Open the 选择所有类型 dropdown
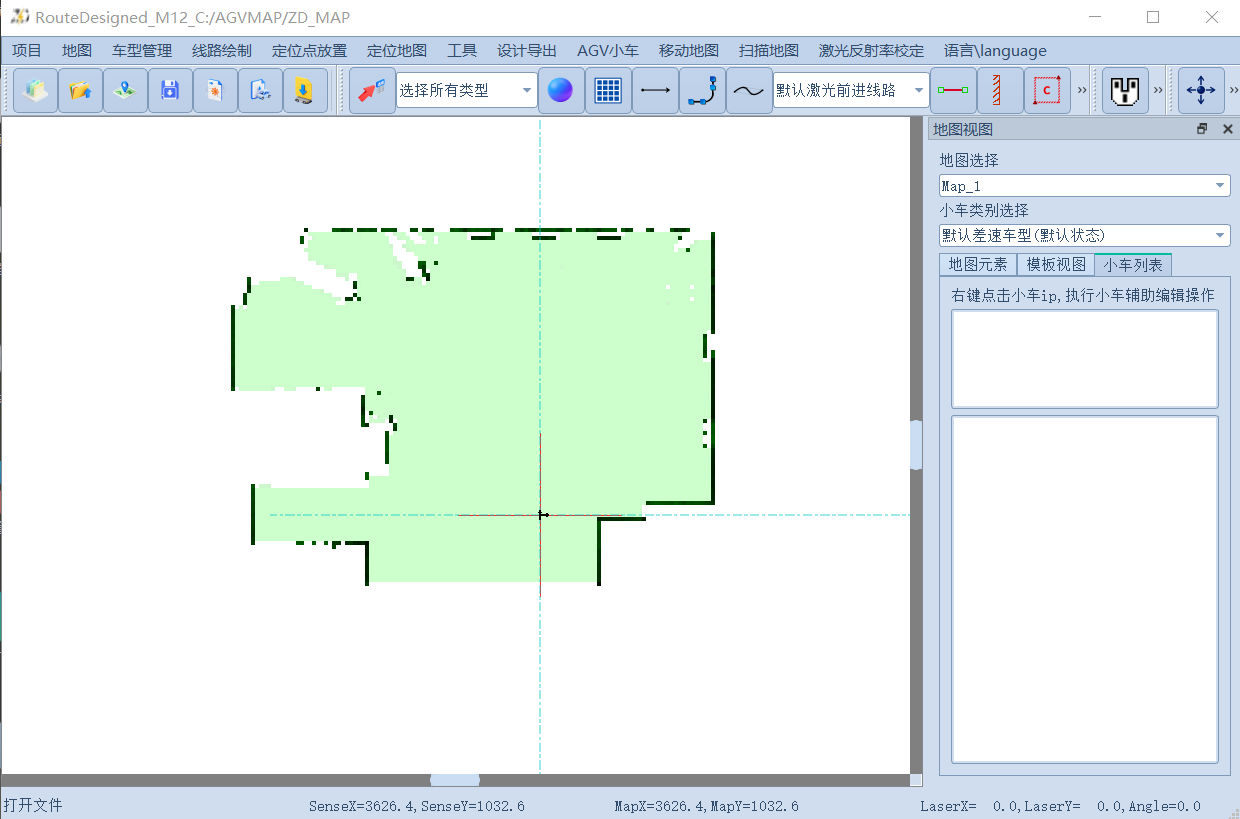The image size is (1240, 819). [x=467, y=91]
